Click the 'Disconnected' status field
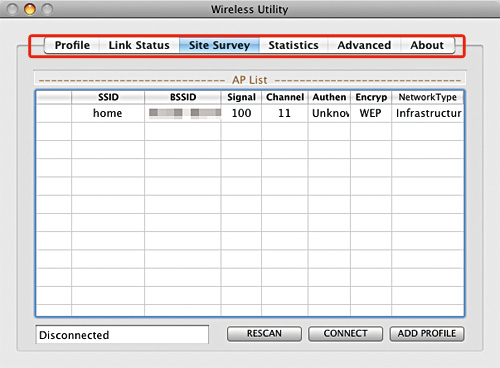Image resolution: width=500 pixels, height=368 pixels. click(x=122, y=335)
